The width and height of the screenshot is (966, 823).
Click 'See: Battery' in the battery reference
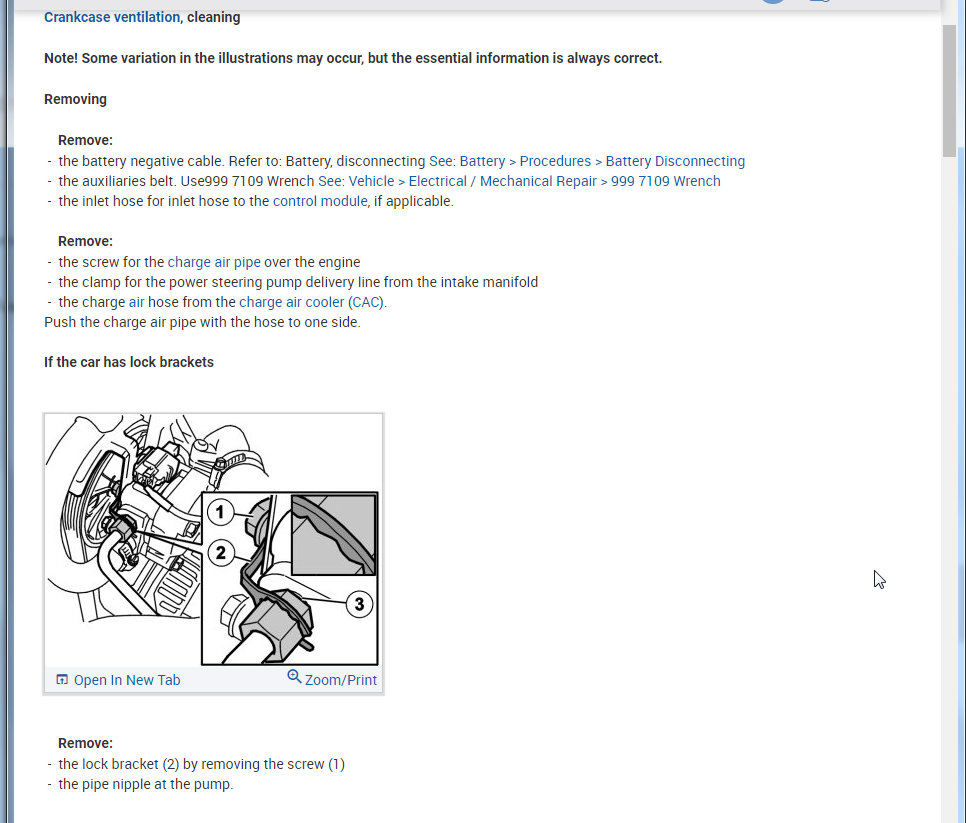pos(467,161)
